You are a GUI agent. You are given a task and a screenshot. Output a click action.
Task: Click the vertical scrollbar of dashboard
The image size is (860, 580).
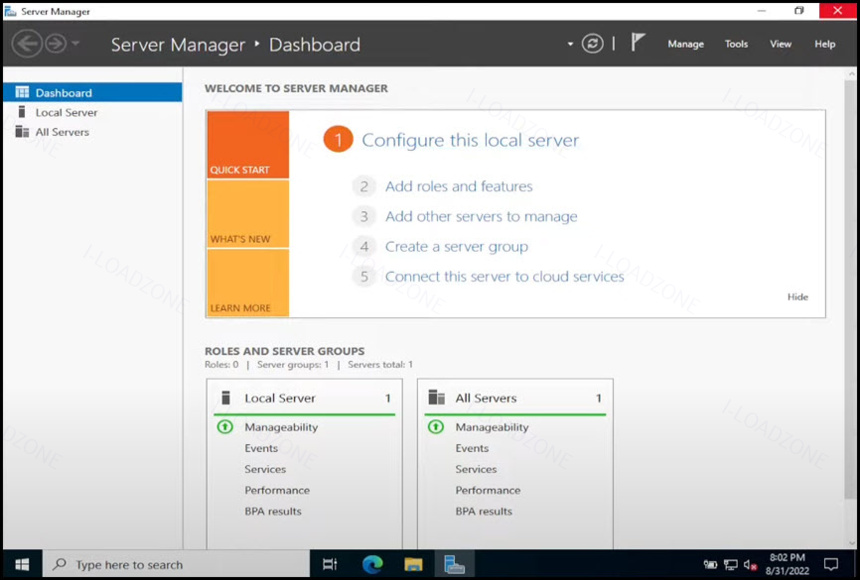[x=851, y=288]
